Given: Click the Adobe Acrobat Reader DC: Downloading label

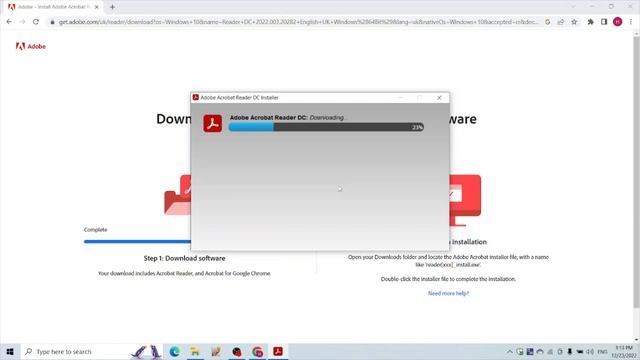Looking at the screenshot, I should pos(288,118).
